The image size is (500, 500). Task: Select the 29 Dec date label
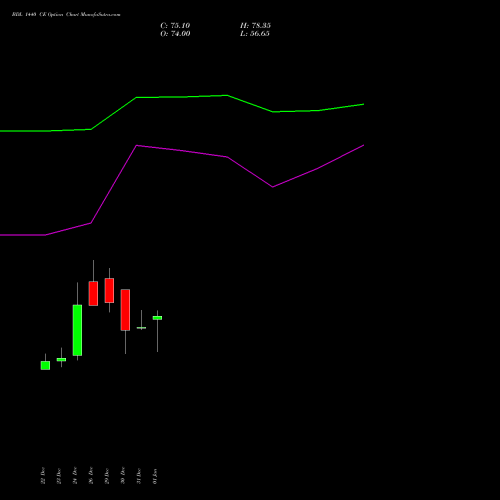(x=107, y=476)
